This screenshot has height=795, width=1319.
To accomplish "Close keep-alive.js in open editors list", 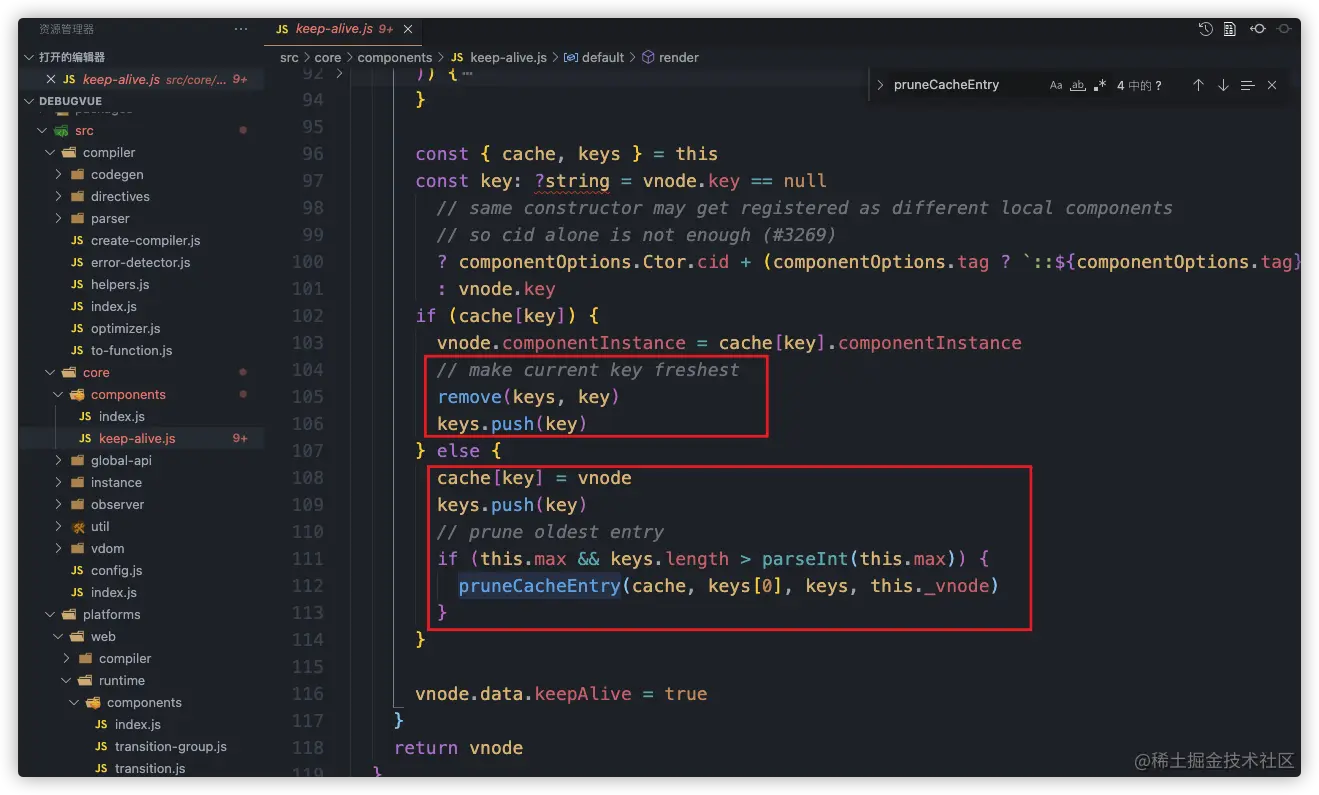I will pyautogui.click(x=51, y=79).
